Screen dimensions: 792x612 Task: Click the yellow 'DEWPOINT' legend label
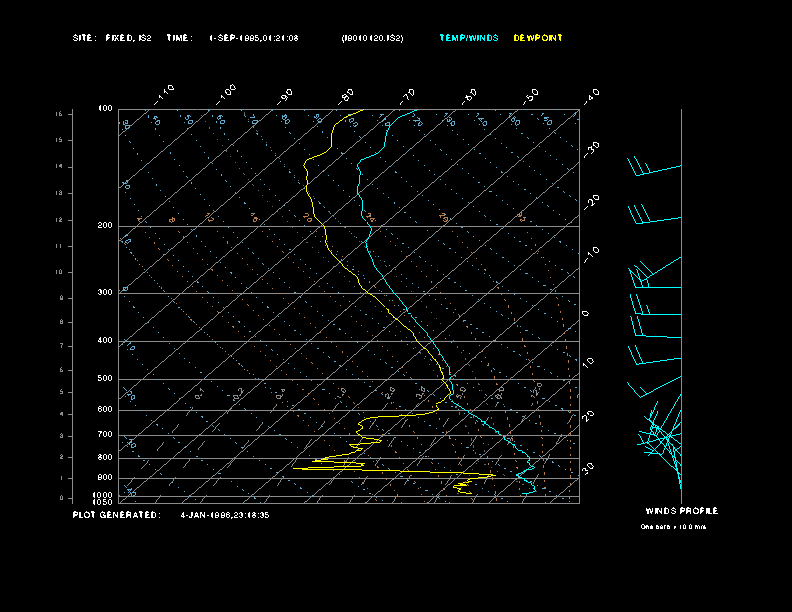[538, 38]
